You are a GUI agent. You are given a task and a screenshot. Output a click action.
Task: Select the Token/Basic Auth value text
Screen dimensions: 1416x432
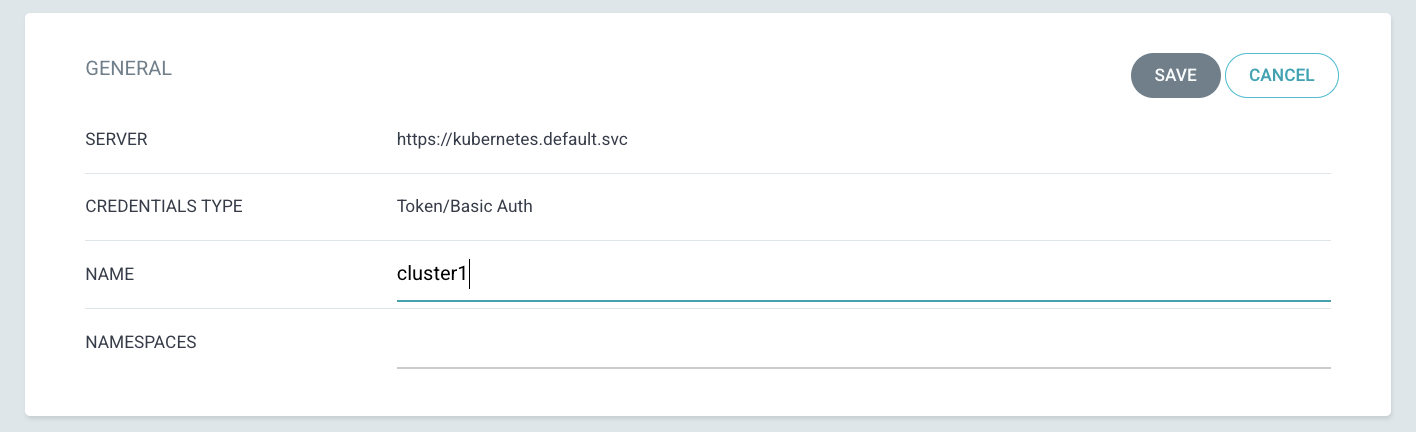(x=465, y=207)
